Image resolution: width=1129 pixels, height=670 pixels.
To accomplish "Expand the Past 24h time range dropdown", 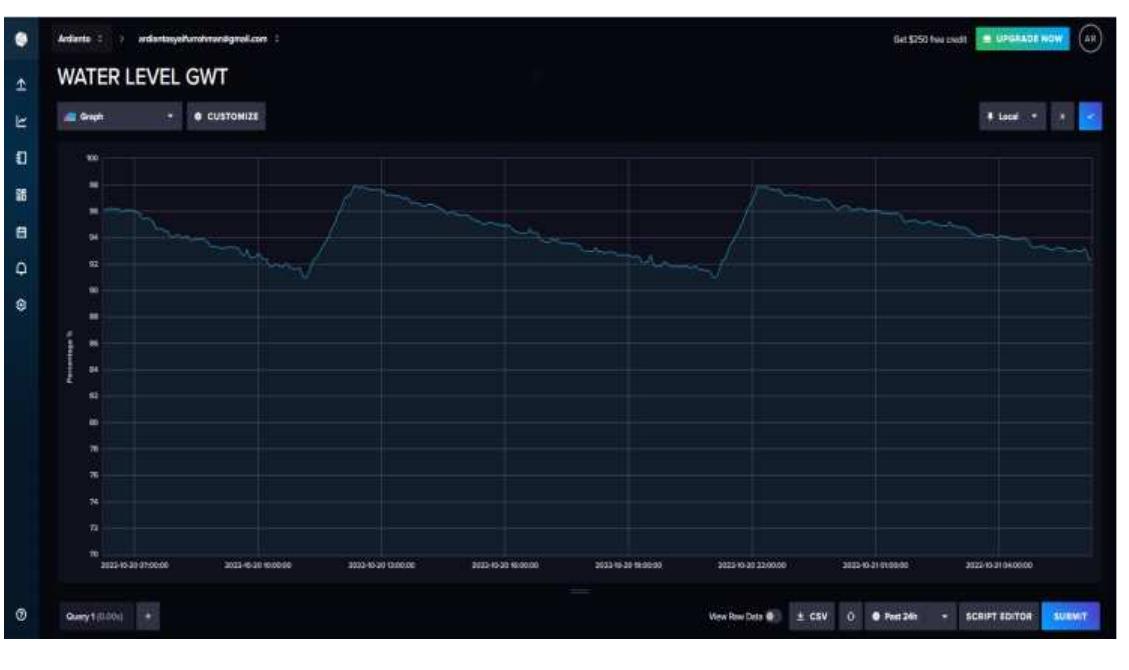I will [x=910, y=616].
